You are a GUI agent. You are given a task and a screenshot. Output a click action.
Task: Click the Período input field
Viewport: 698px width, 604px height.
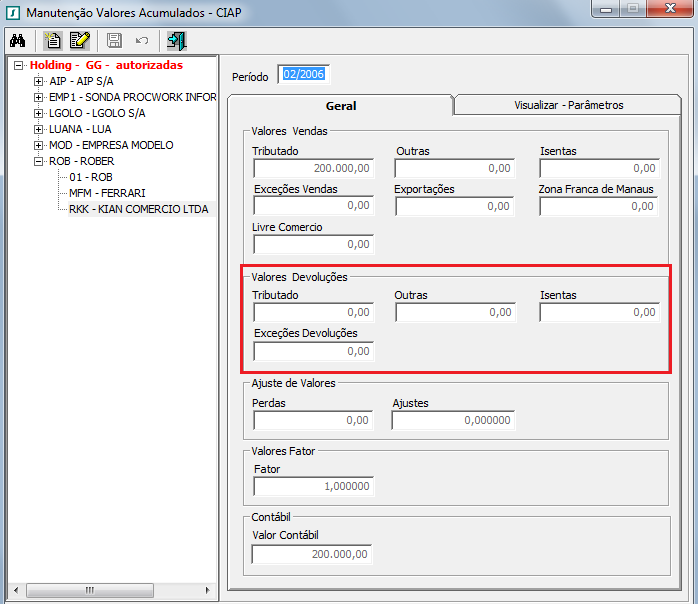(x=304, y=75)
